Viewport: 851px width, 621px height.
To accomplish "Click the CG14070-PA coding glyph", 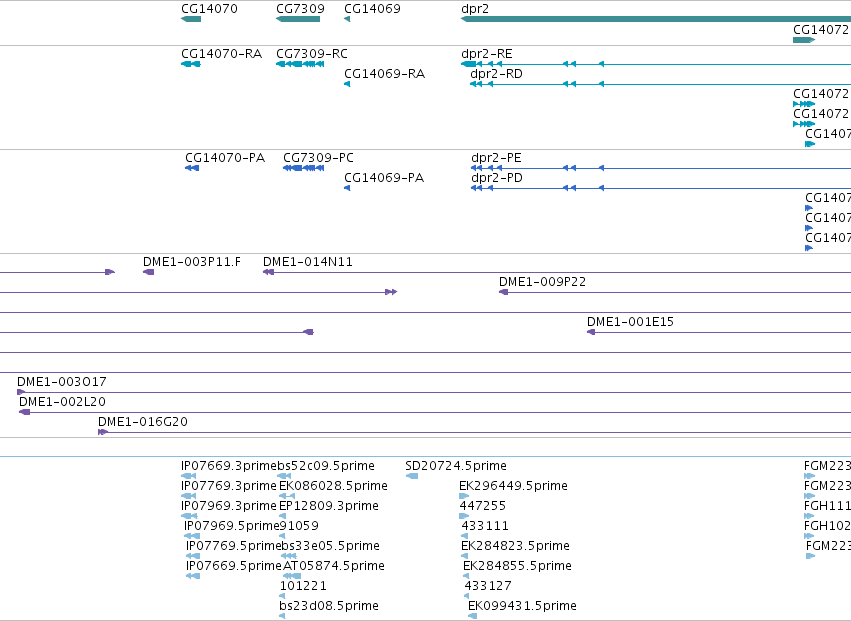I will pyautogui.click(x=192, y=168).
